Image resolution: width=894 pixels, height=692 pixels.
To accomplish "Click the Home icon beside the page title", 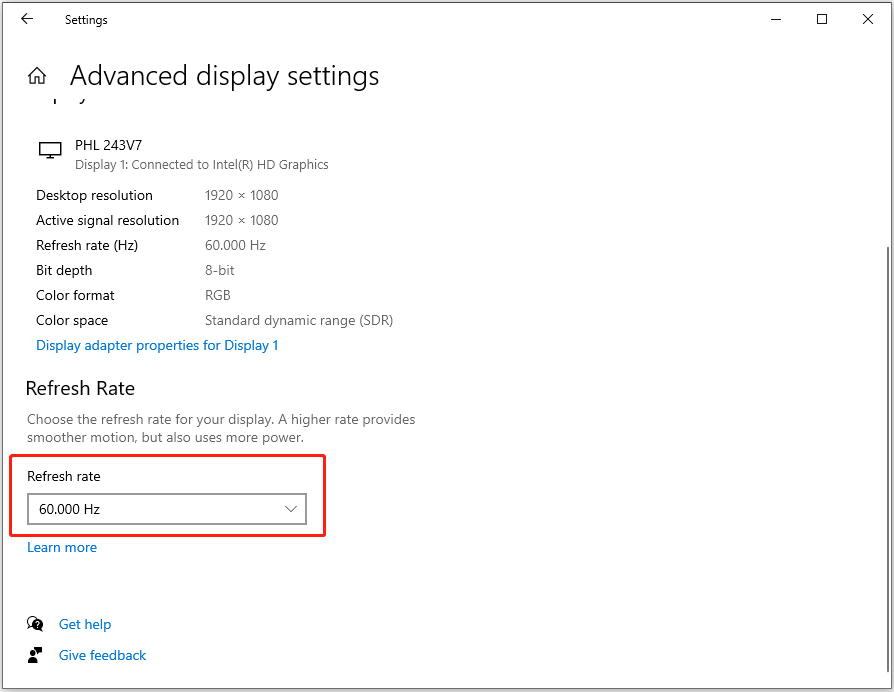I will (x=37, y=76).
